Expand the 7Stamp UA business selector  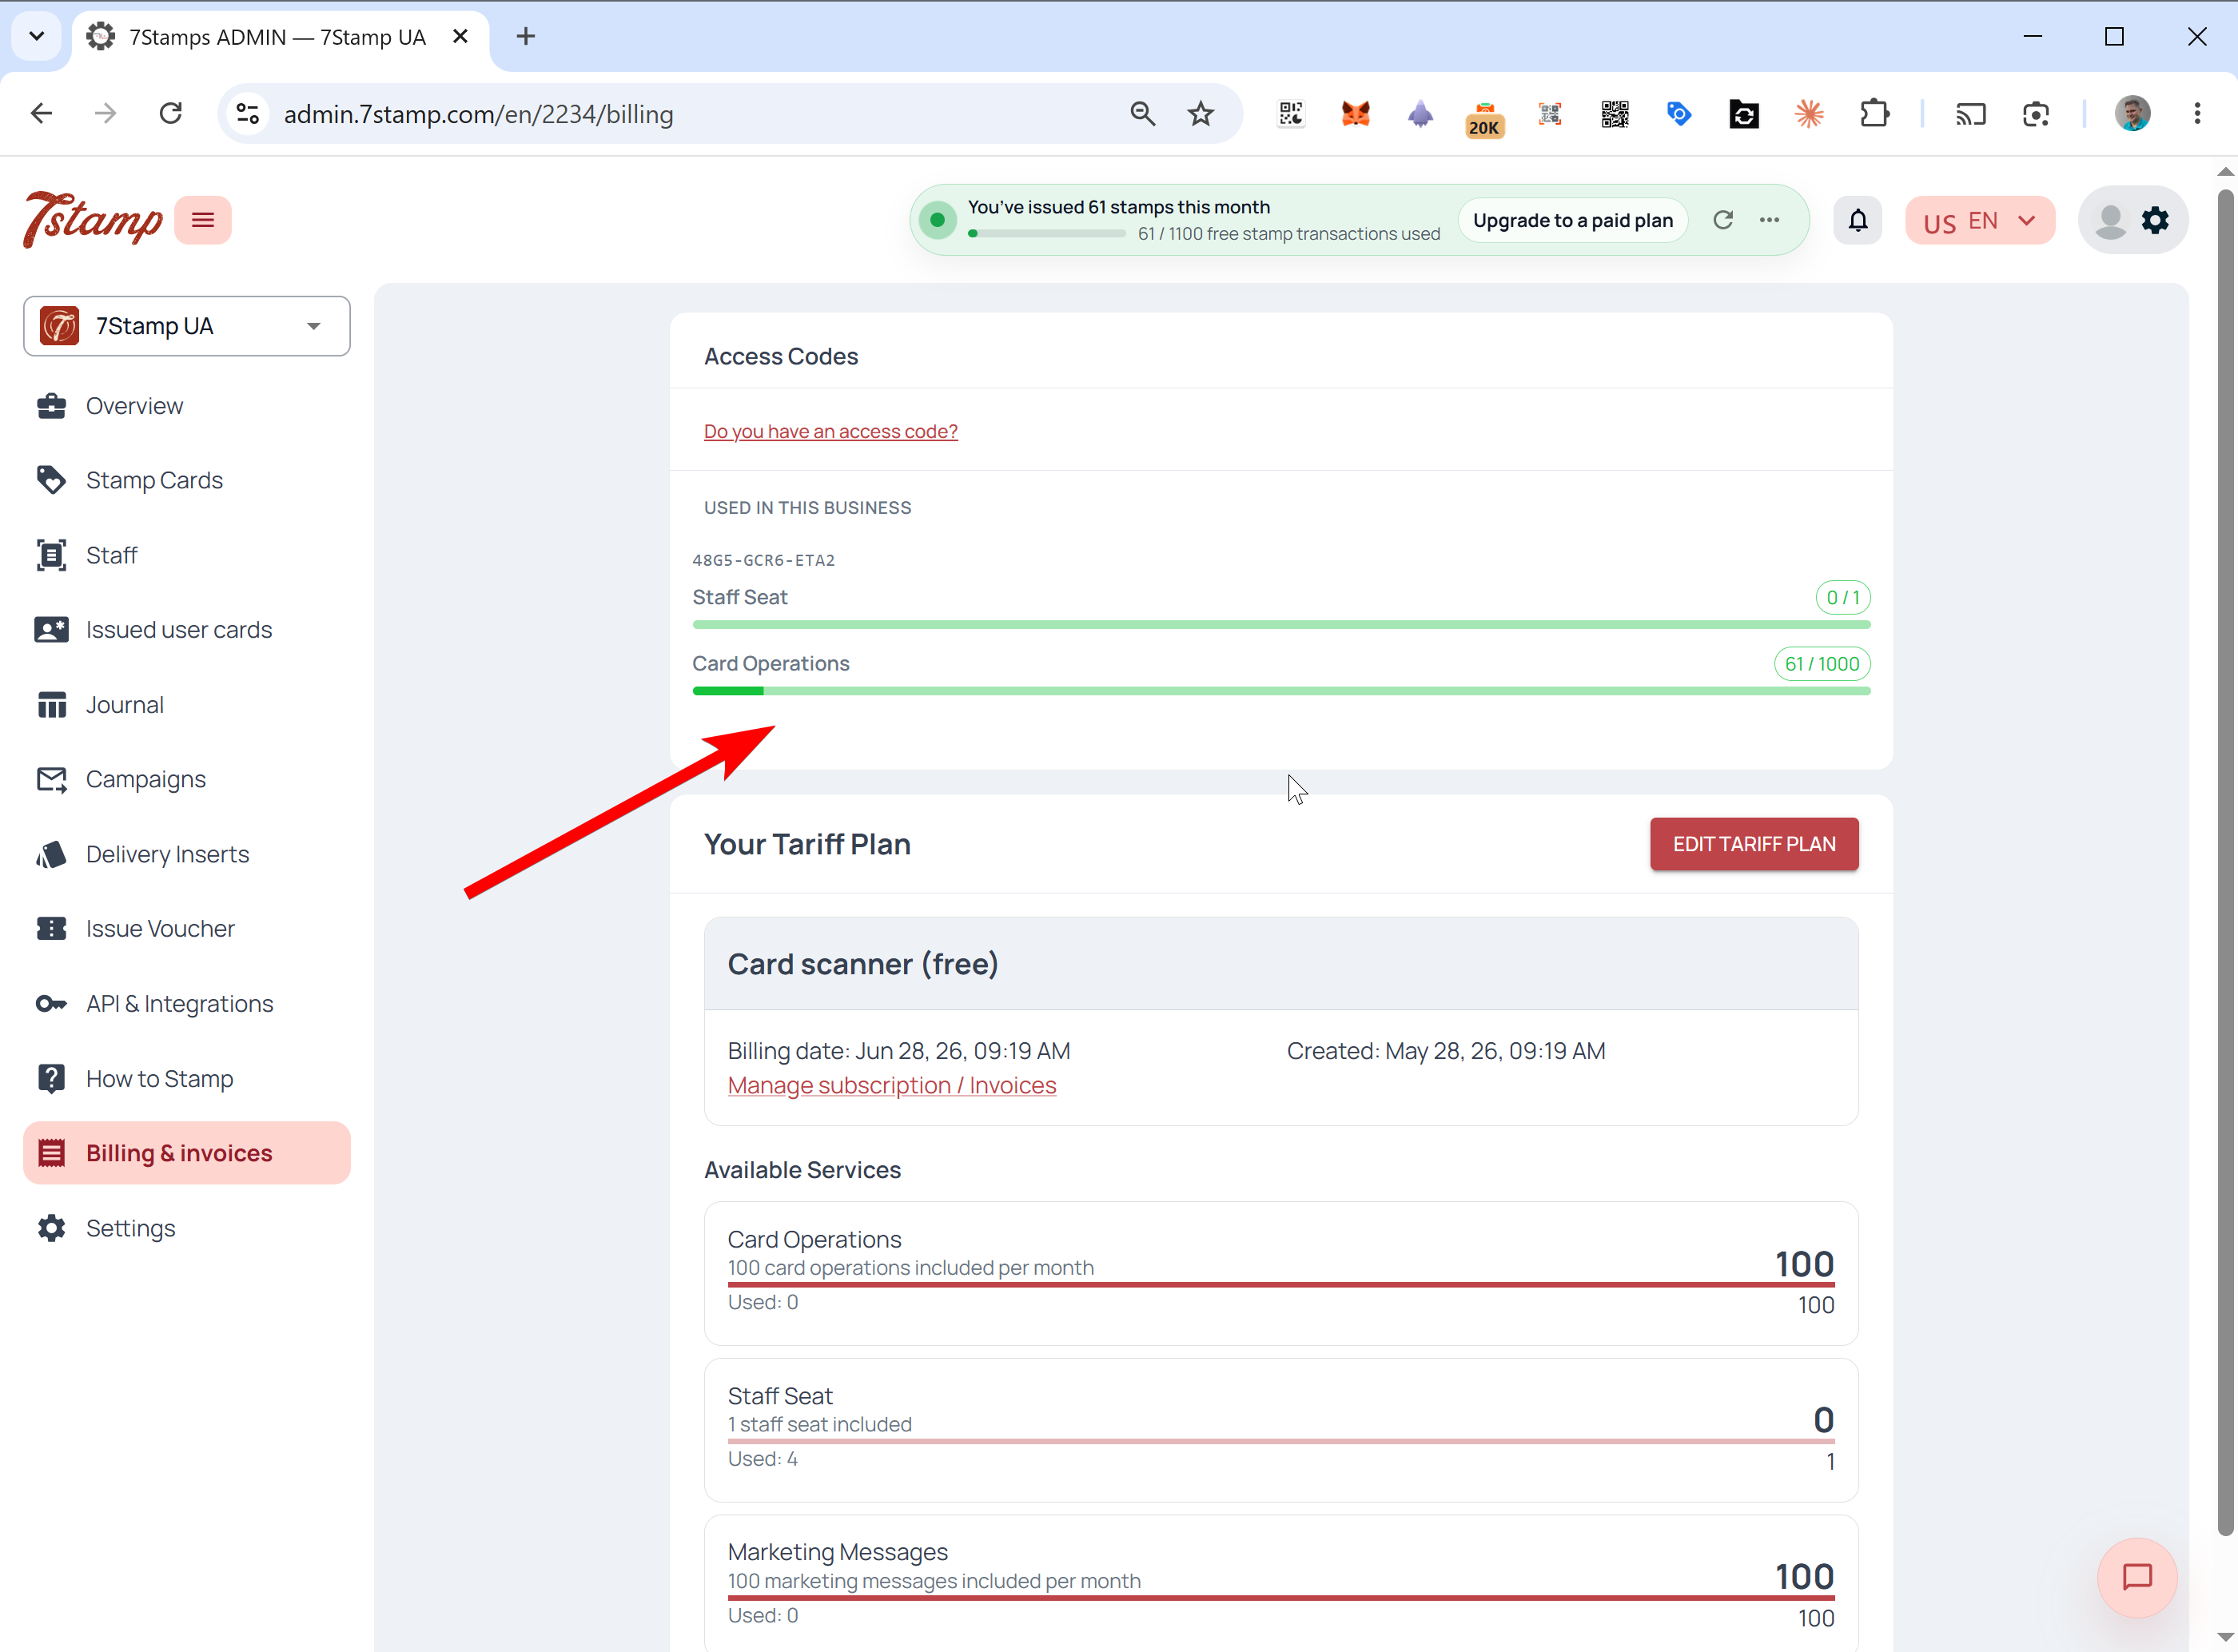(x=187, y=326)
